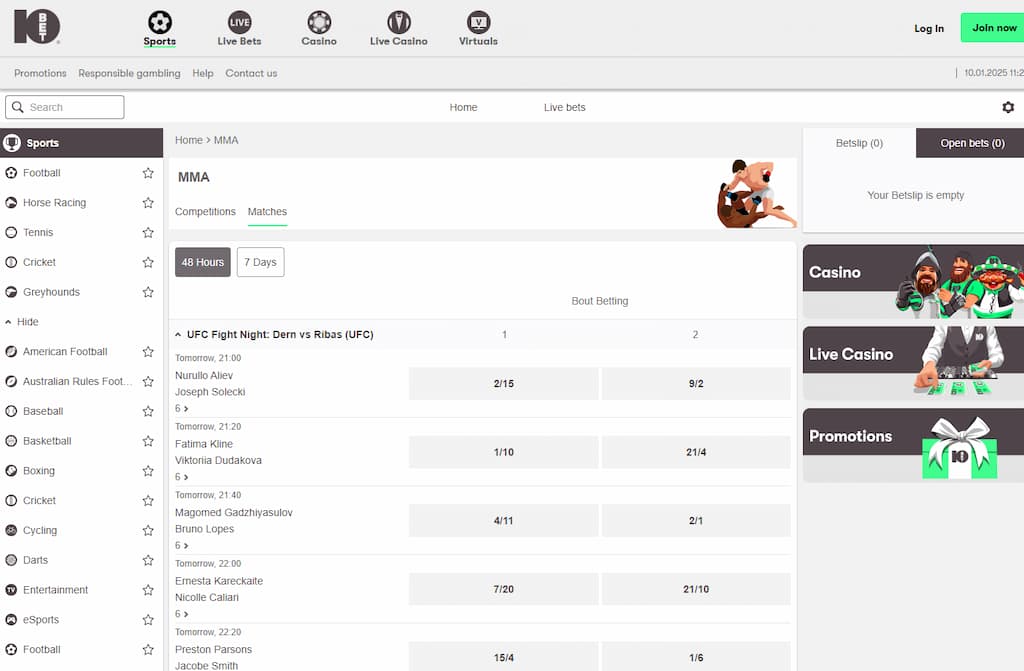Click the search magnifier icon
This screenshot has width=1024, height=671.
click(18, 107)
